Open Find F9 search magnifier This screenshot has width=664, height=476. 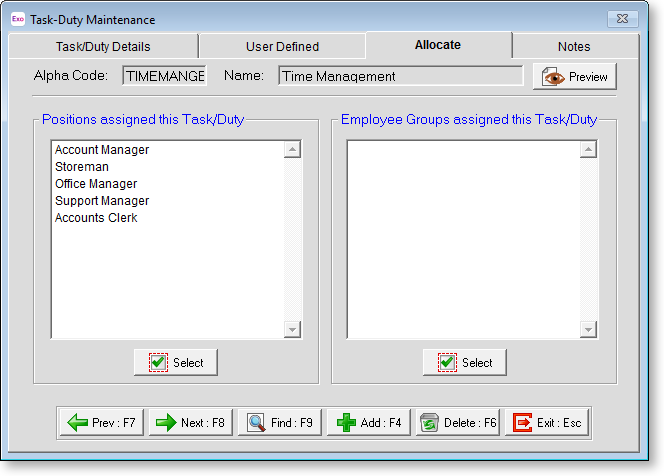tap(280, 423)
